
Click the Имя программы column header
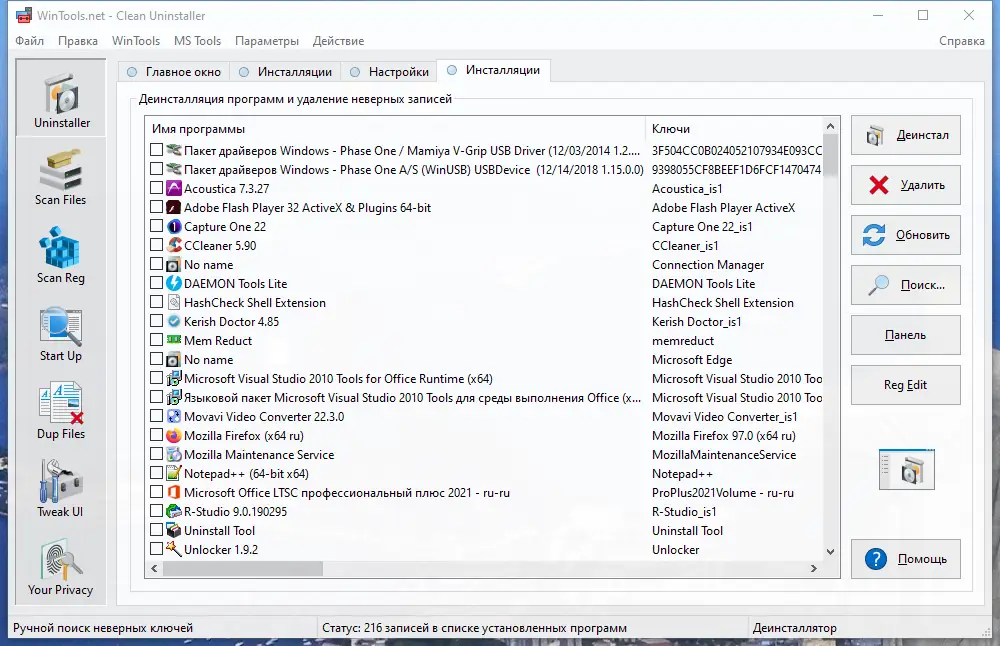point(395,129)
